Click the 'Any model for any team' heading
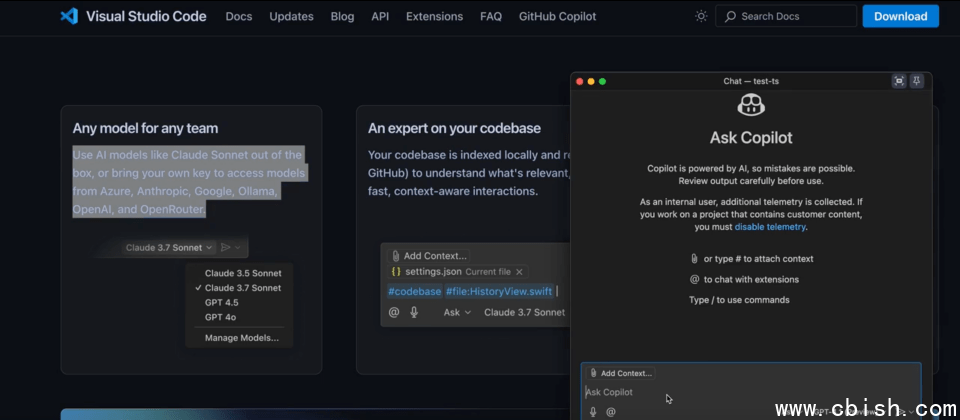This screenshot has height=420, width=960. [145, 128]
